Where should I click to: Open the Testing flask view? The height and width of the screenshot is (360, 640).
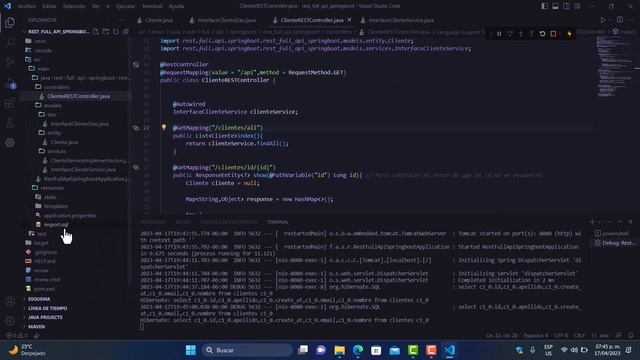pyautogui.click(x=10, y=123)
